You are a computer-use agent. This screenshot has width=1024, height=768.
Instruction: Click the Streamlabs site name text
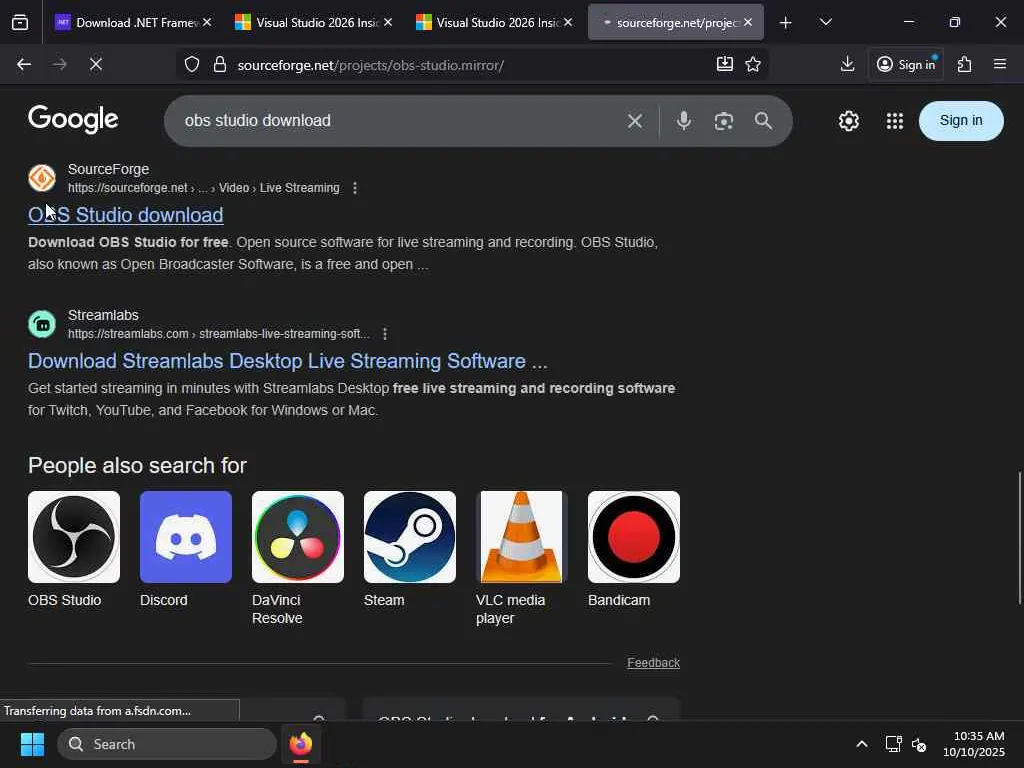(x=103, y=315)
